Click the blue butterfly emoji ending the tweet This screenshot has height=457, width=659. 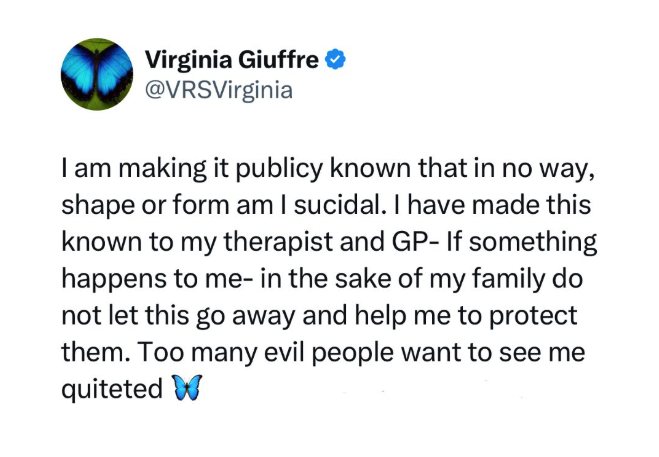[x=186, y=388]
